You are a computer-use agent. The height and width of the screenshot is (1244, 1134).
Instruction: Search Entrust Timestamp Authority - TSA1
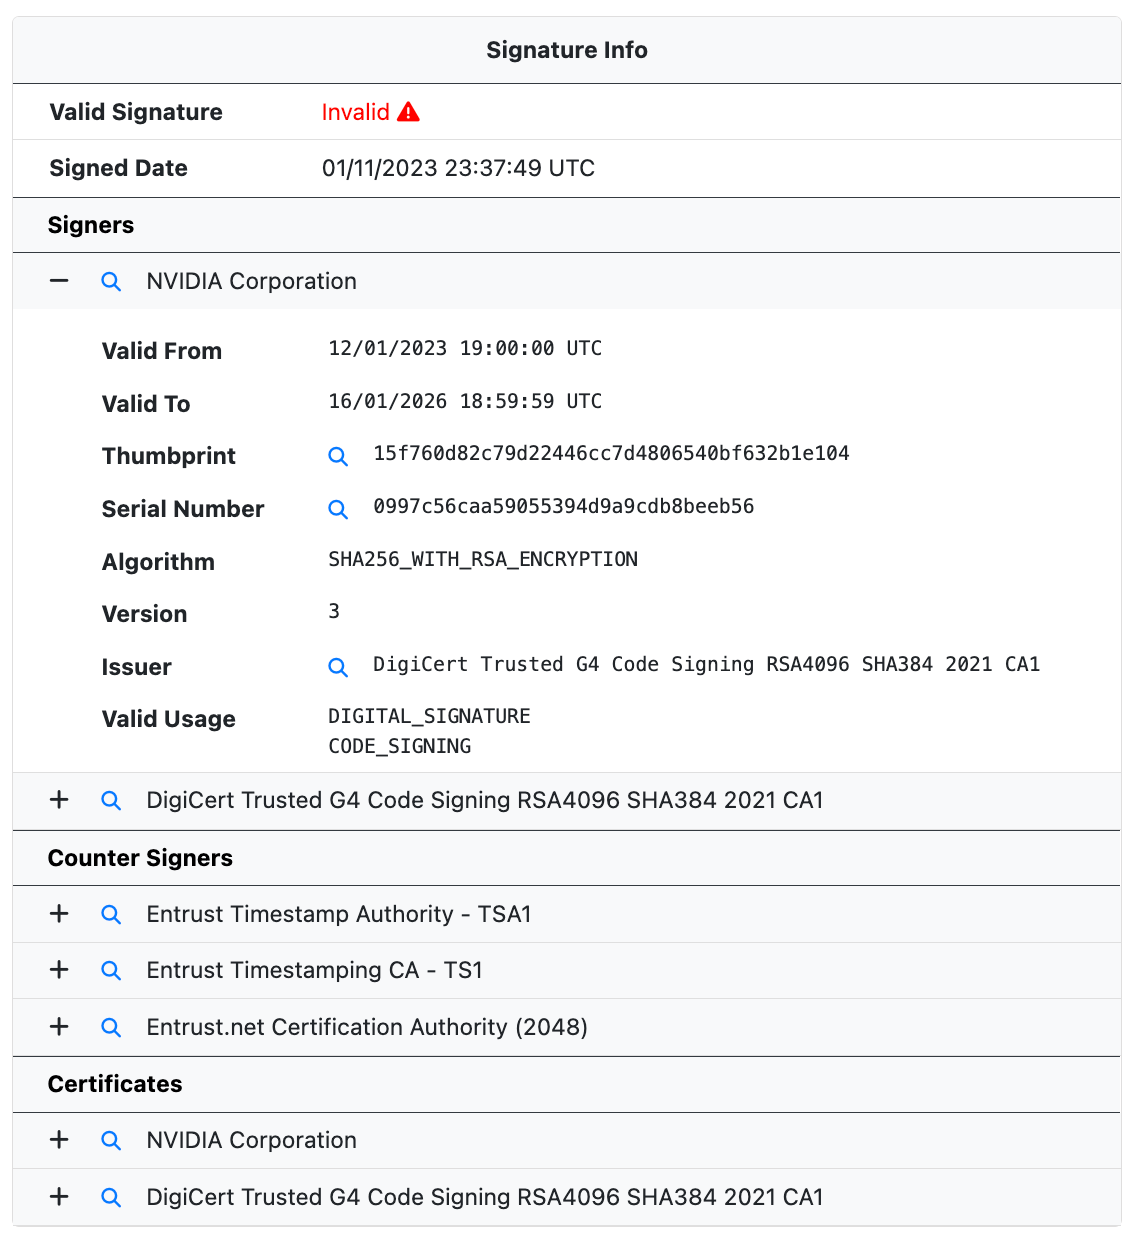(111, 915)
